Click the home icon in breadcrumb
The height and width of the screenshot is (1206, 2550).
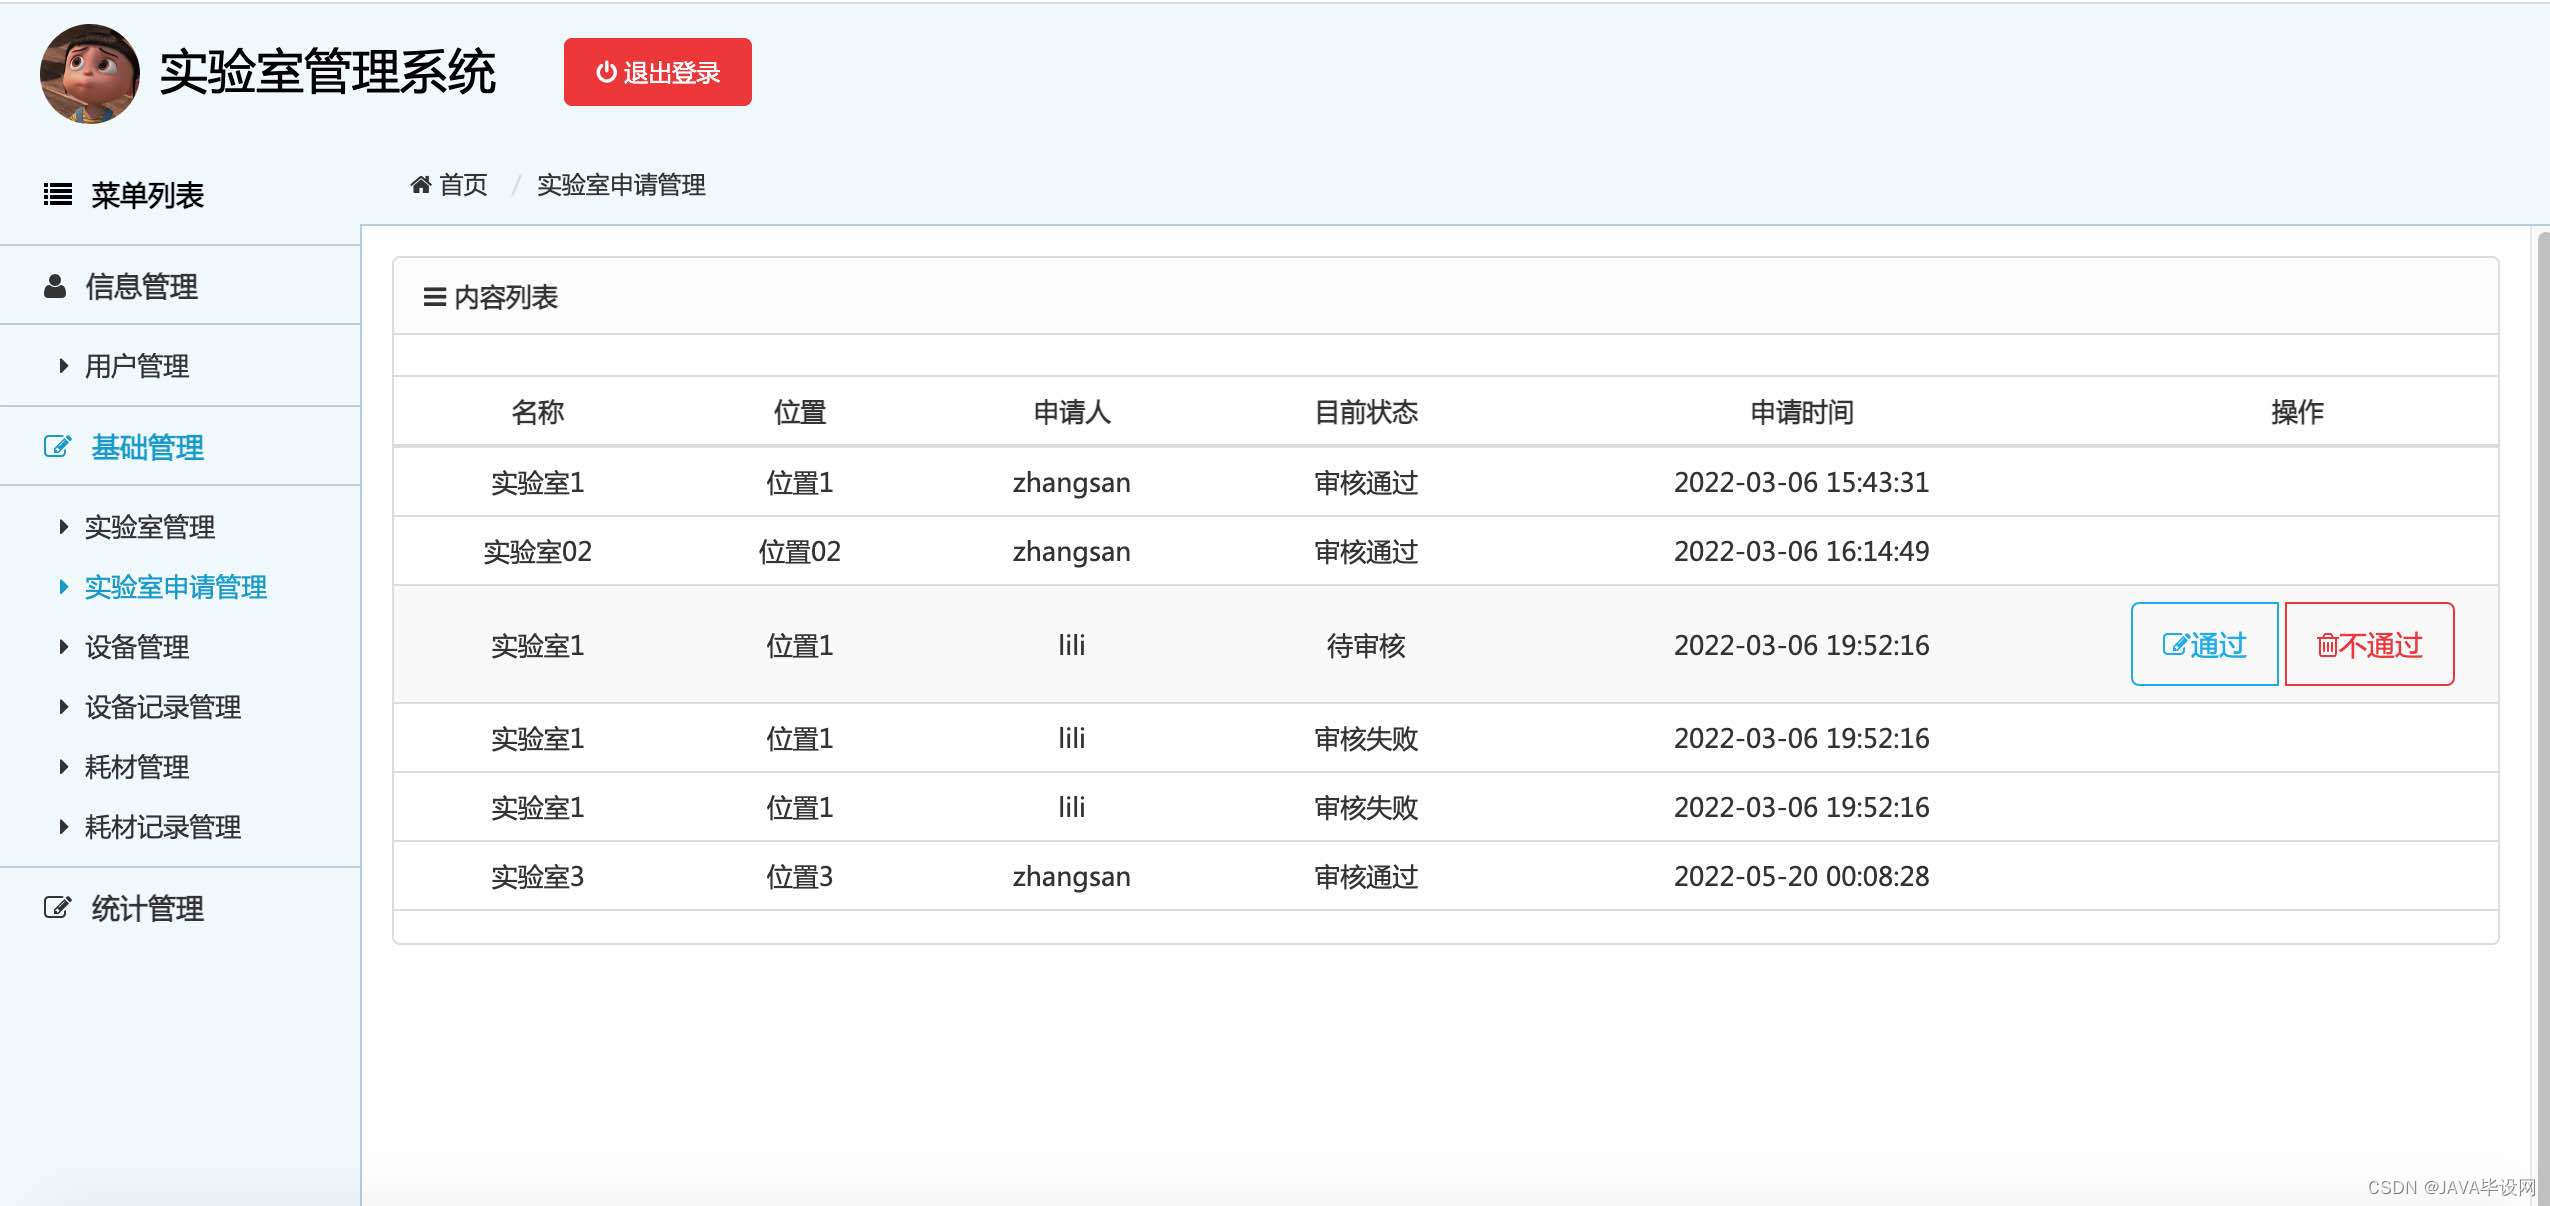click(x=421, y=185)
